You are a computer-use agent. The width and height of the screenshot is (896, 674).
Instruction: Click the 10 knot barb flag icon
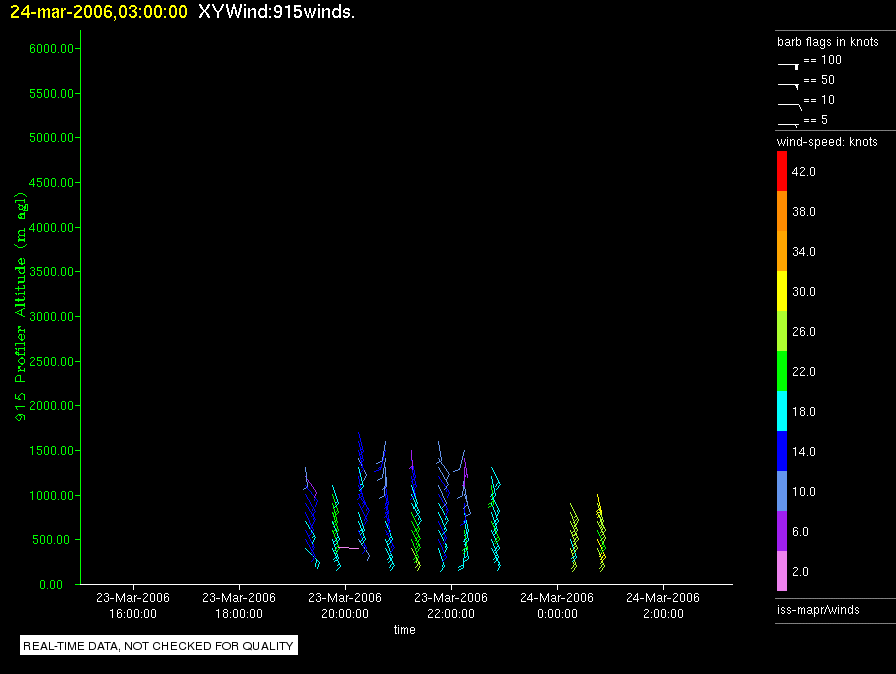point(790,106)
